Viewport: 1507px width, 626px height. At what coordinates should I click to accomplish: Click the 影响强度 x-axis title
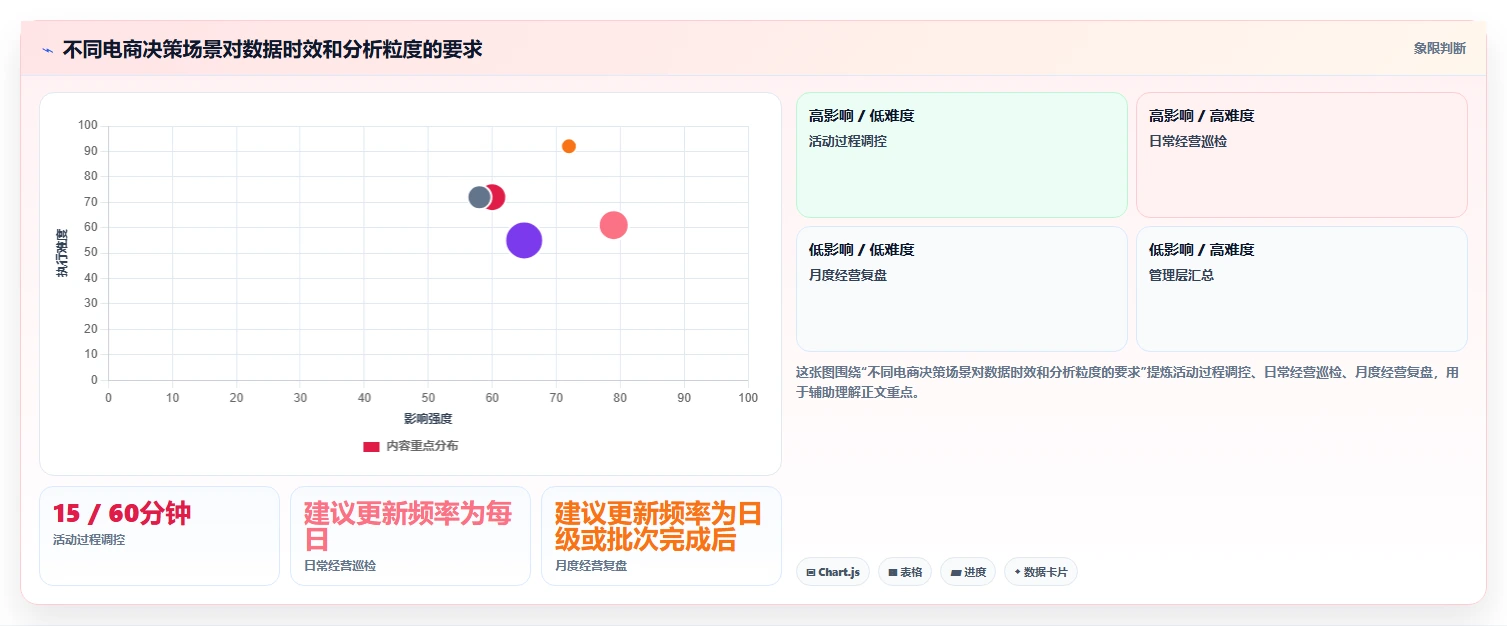[x=428, y=419]
